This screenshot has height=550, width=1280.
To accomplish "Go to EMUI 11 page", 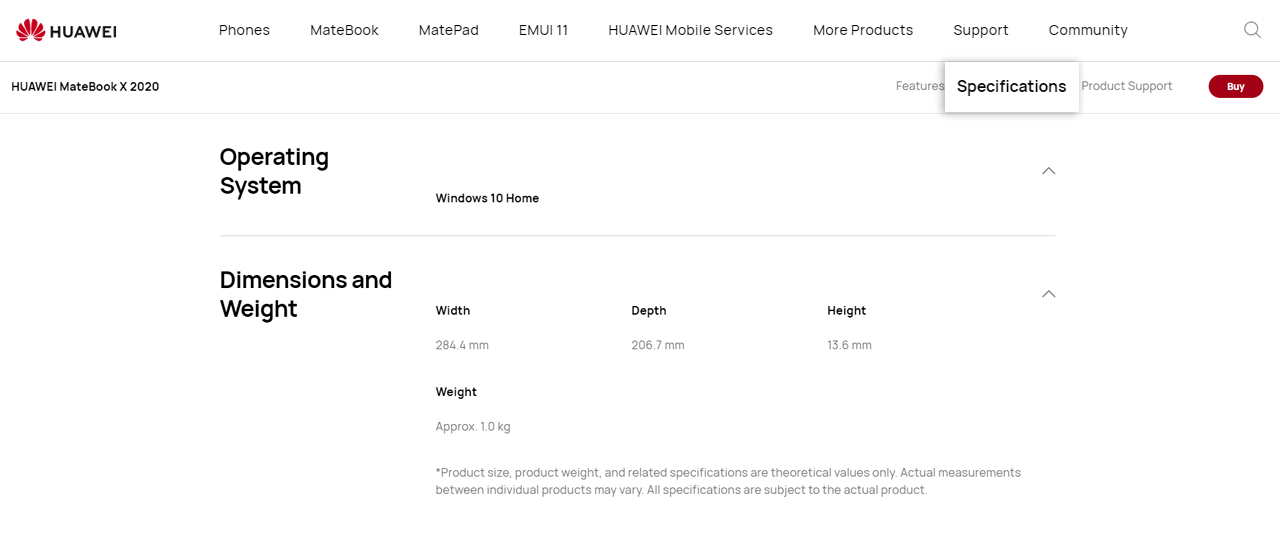I will click(543, 30).
